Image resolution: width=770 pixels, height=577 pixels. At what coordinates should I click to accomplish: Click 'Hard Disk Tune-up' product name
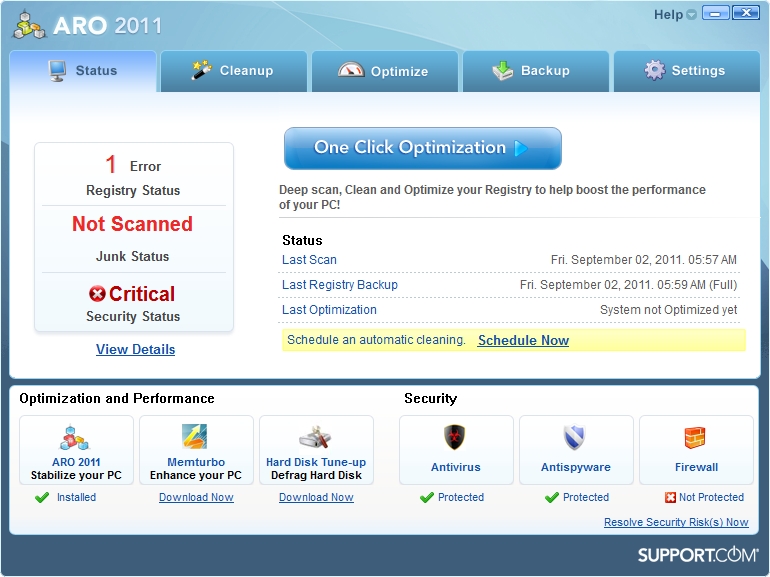[316, 462]
